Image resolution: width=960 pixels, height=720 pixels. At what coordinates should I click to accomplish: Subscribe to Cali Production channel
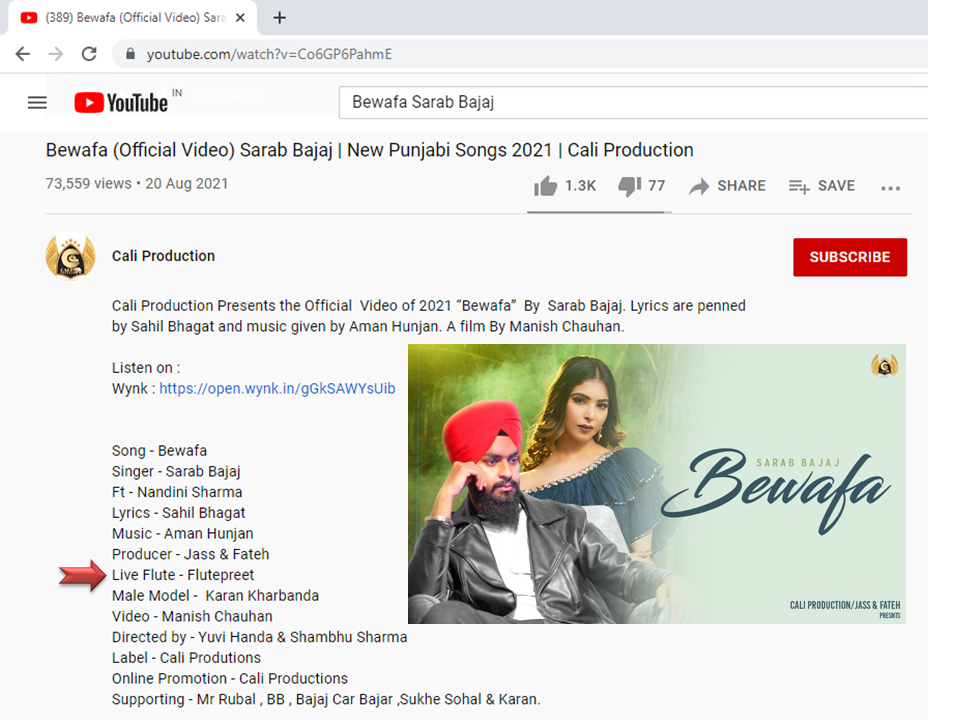[x=849, y=257]
